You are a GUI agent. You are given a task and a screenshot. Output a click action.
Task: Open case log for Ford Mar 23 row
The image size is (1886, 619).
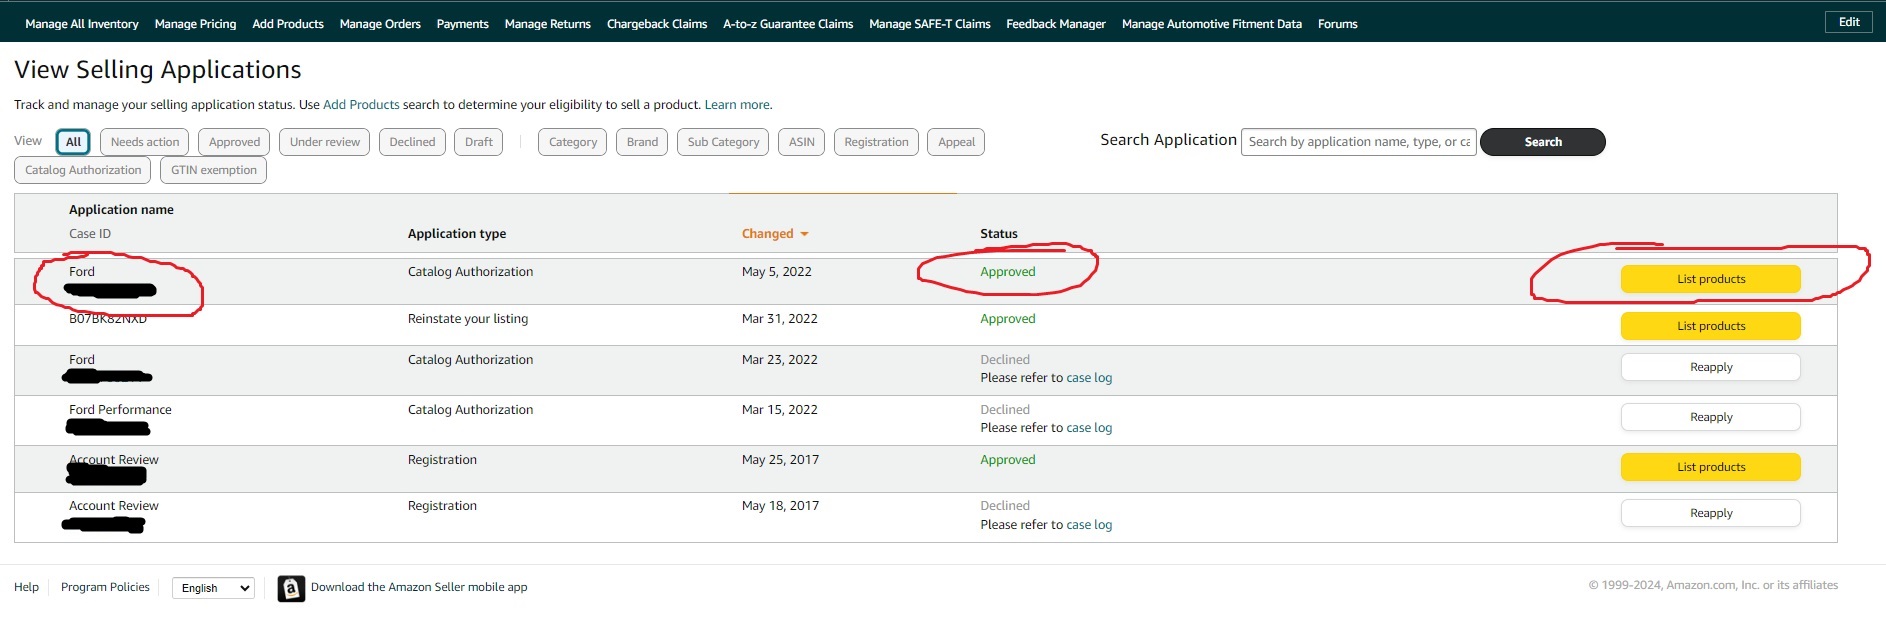(1089, 378)
